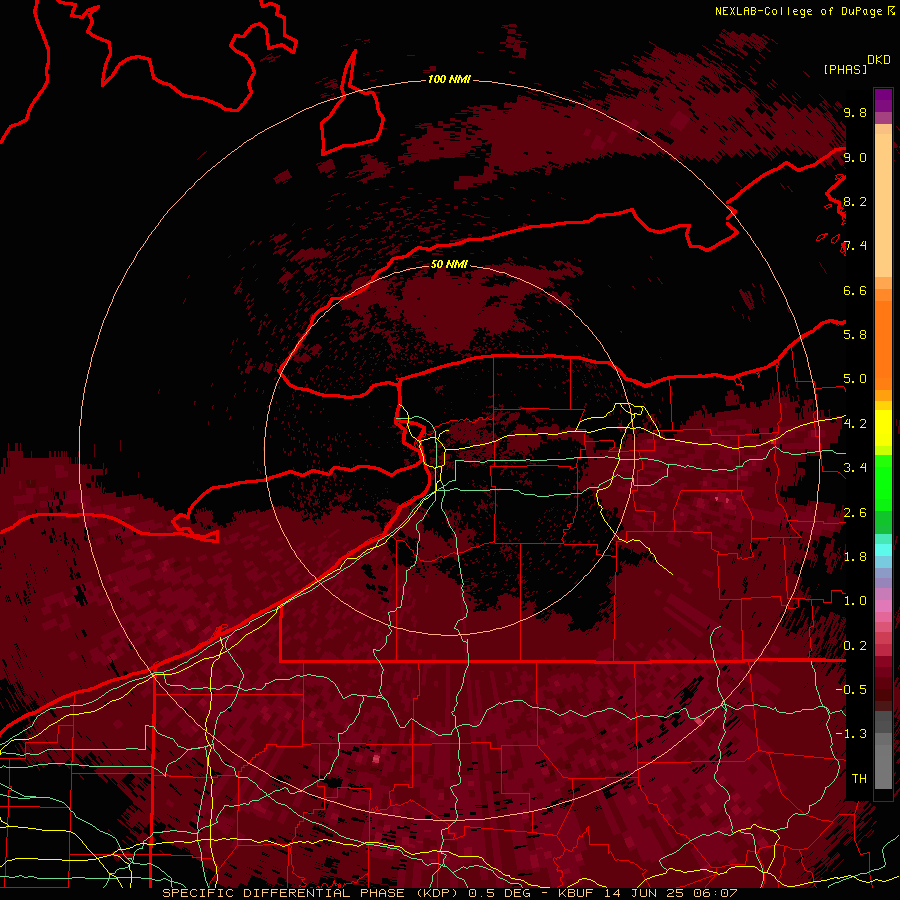Viewport: 900px width, 900px height.
Task: Click the TH threshold label
Action: click(x=859, y=779)
